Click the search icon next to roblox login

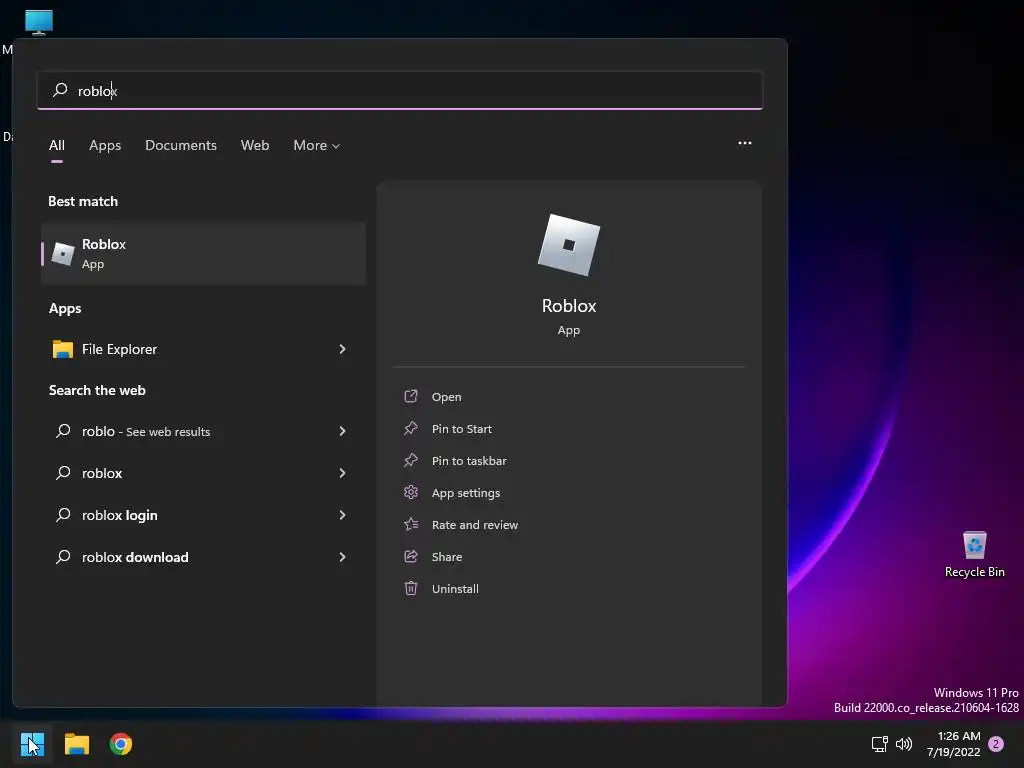[x=63, y=515]
